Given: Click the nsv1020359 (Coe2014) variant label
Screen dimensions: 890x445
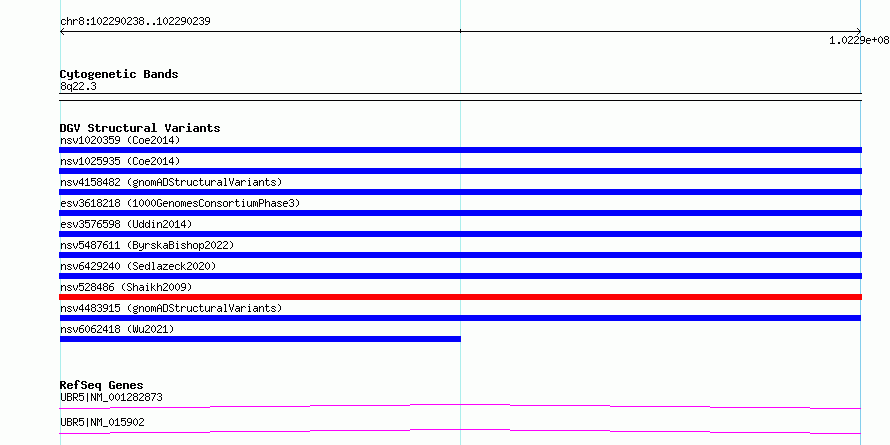Looking at the screenshot, I should tap(120, 140).
